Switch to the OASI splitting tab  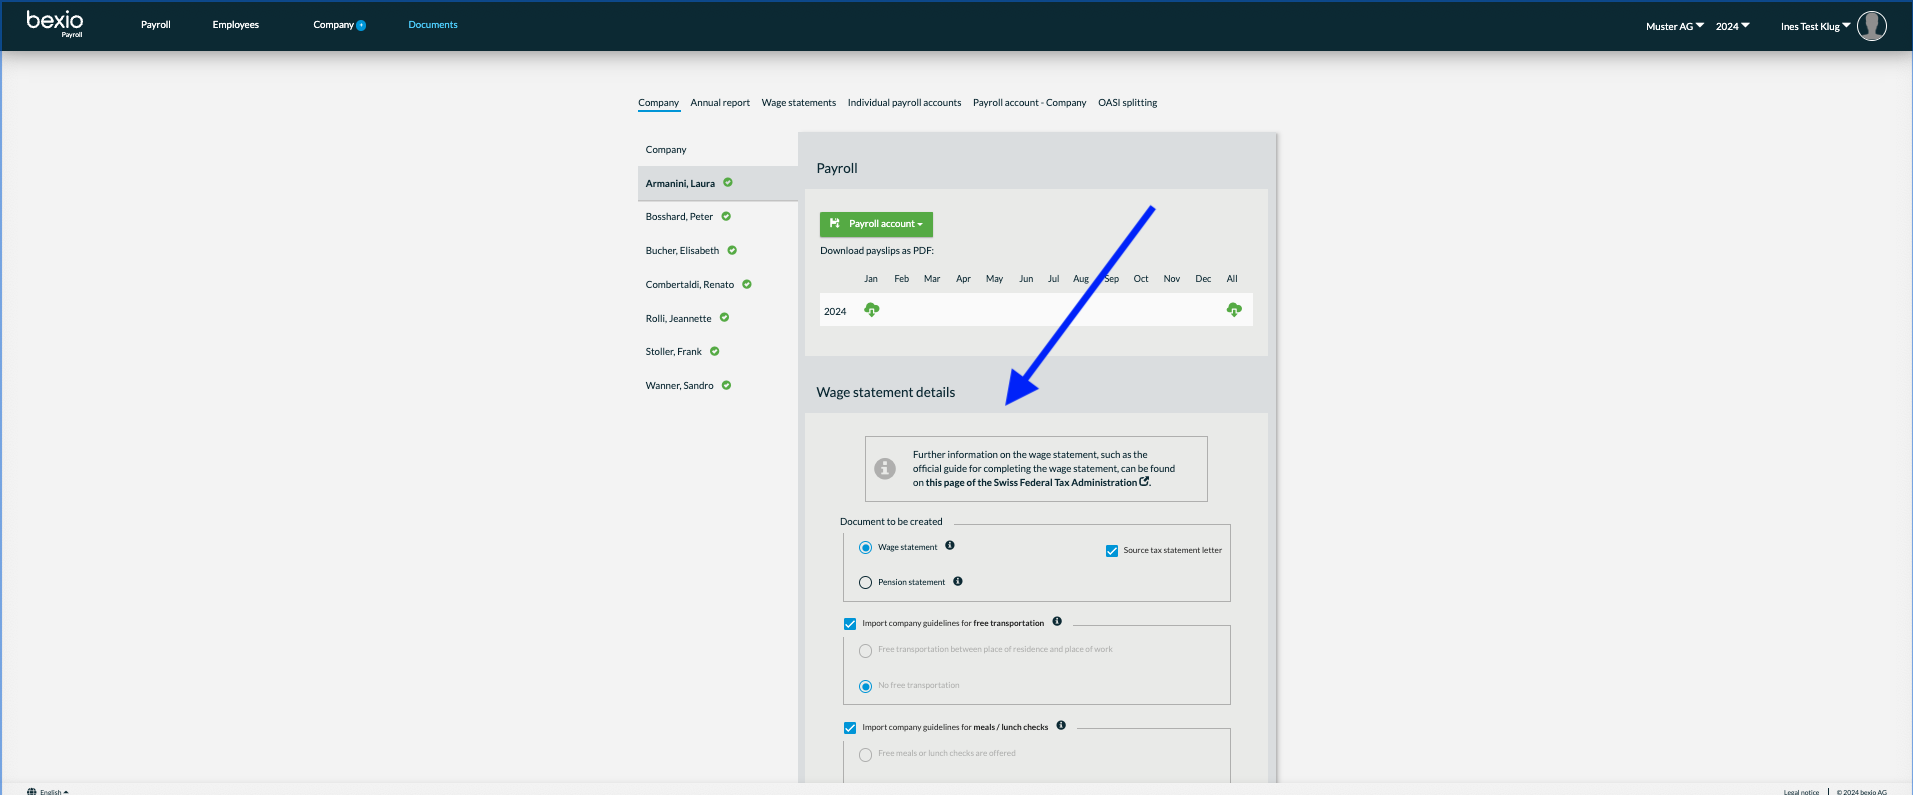(x=1128, y=103)
